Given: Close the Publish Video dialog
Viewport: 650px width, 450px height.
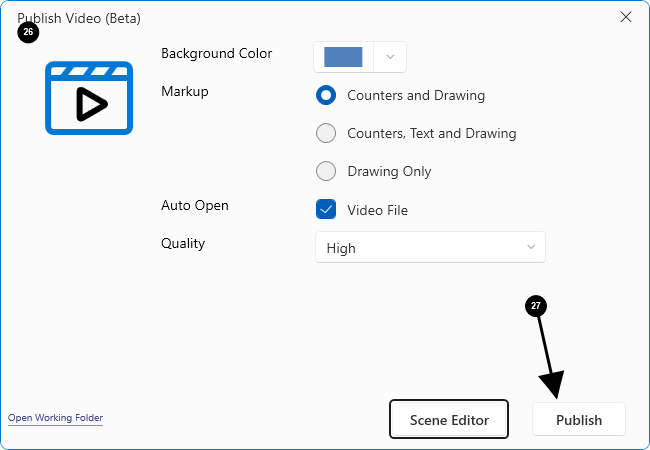Looking at the screenshot, I should point(626,17).
